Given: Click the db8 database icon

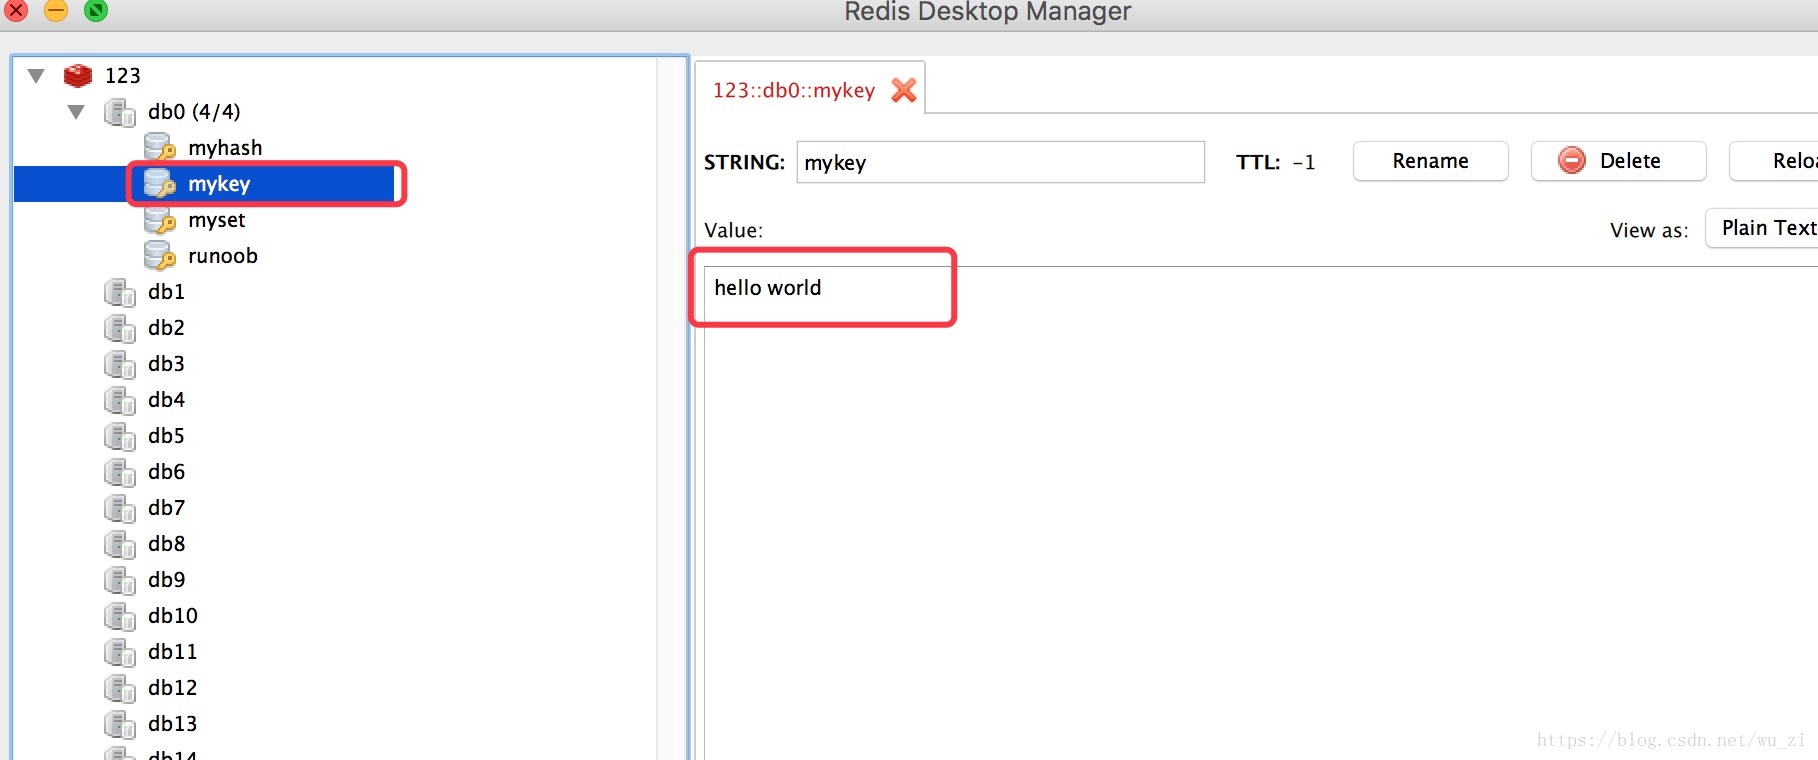Looking at the screenshot, I should [120, 544].
